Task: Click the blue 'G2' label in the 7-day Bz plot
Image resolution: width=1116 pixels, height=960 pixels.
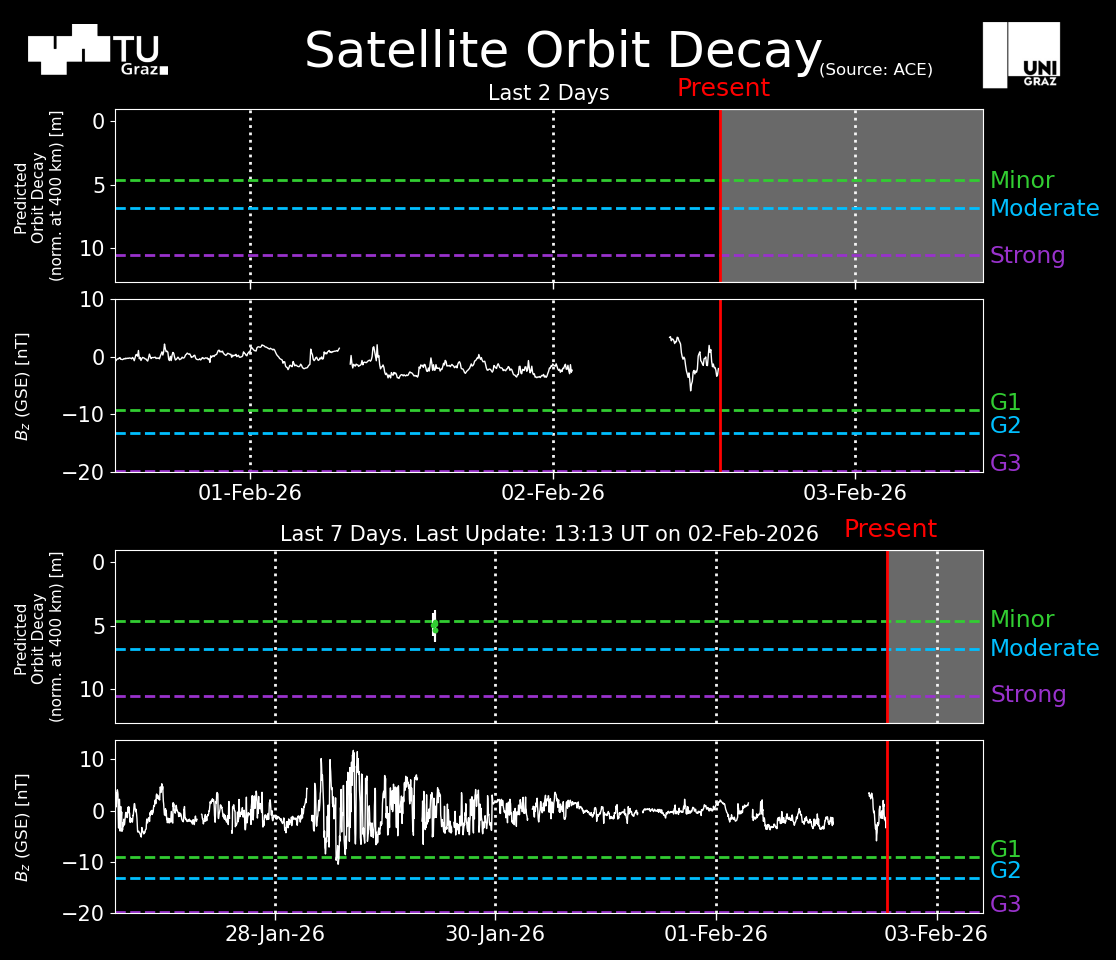Action: point(1005,871)
